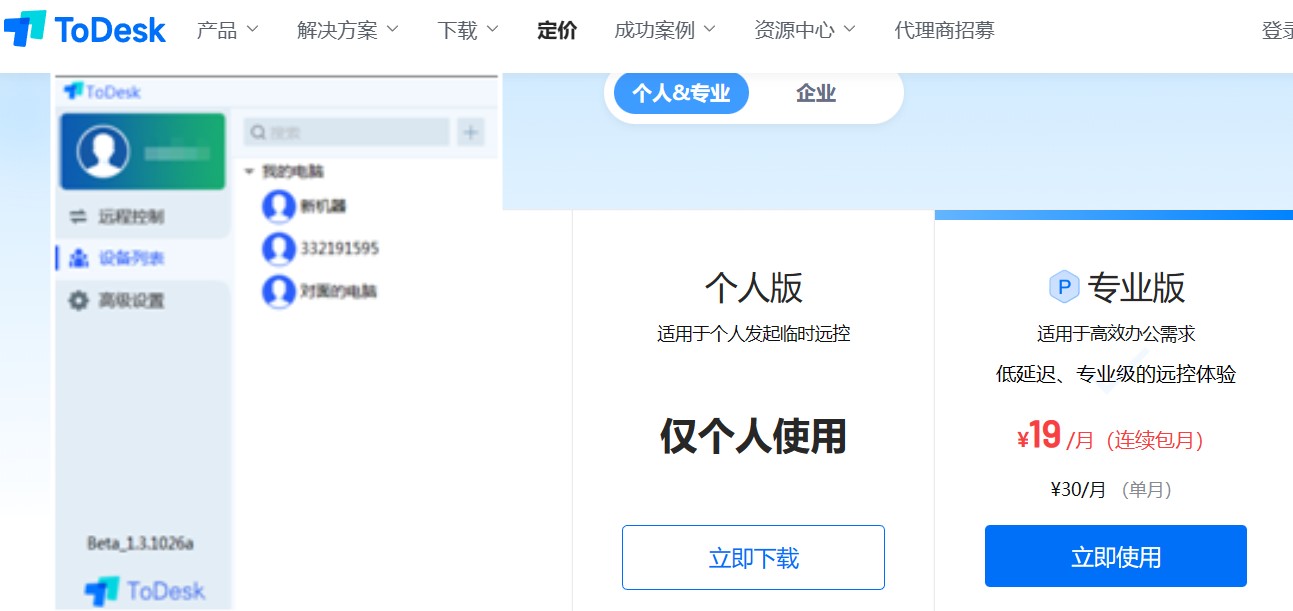Click the device icon for 332191595
The width and height of the screenshot is (1293, 611).
click(278, 249)
